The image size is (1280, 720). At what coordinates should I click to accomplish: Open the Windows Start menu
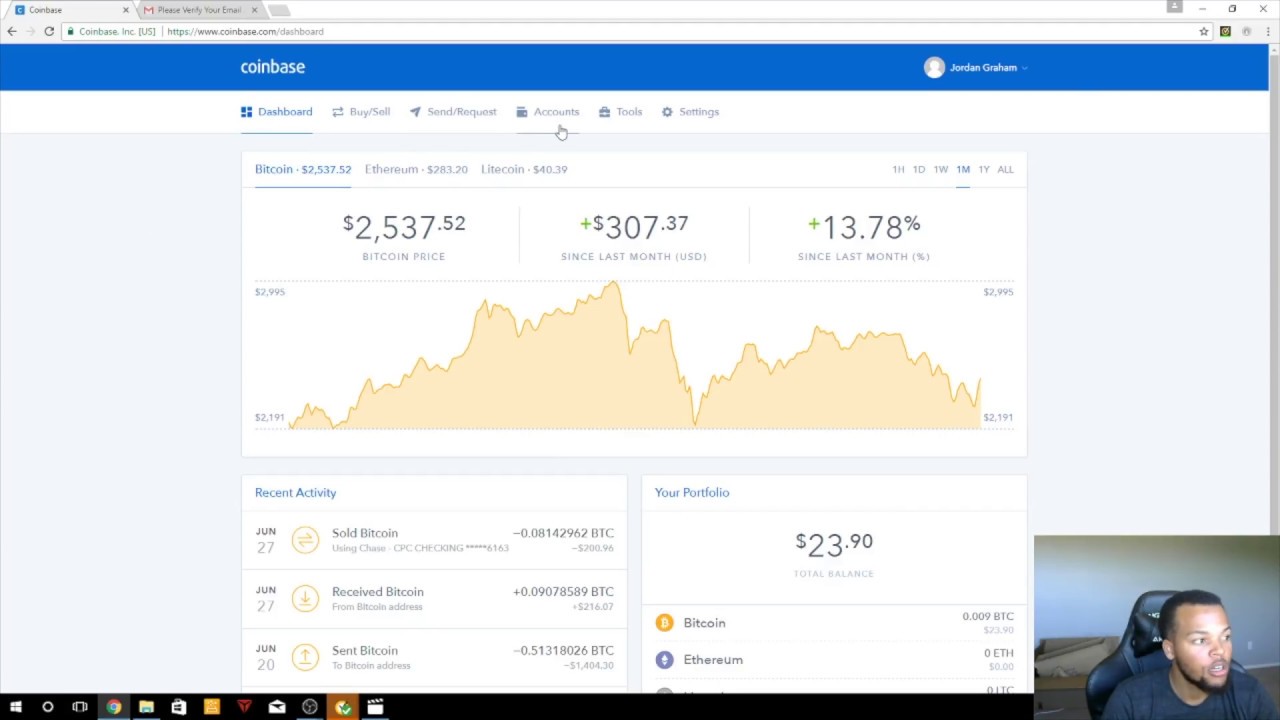point(15,707)
